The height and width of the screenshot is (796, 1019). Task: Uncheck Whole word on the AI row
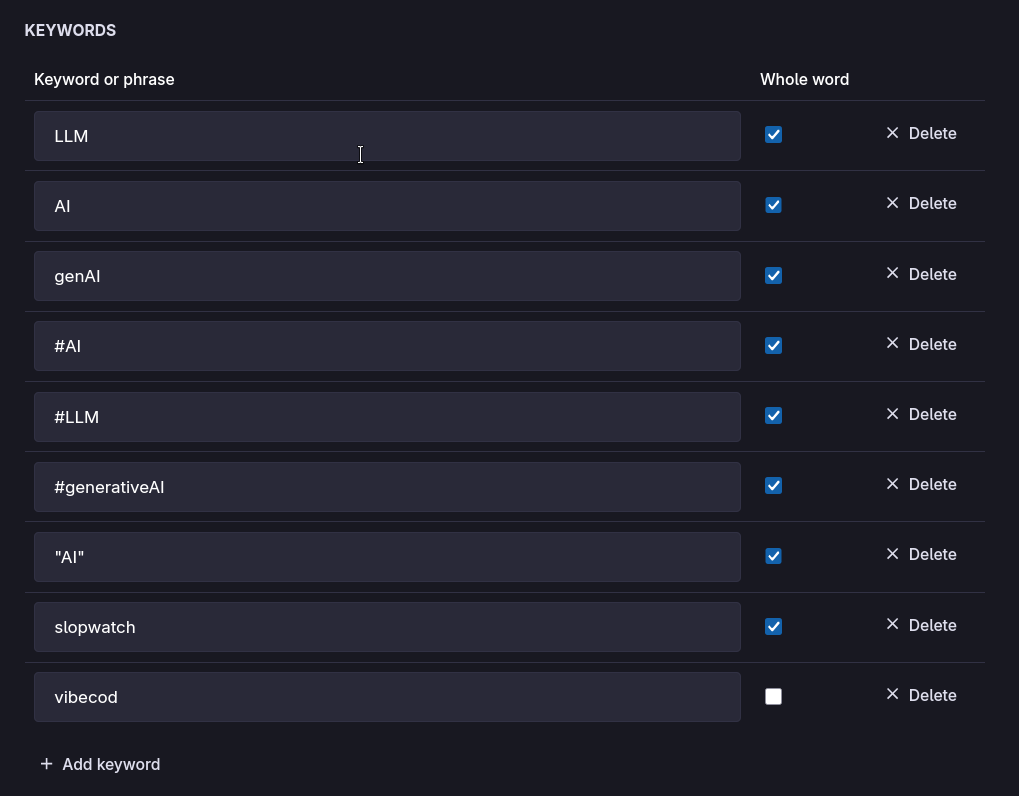[x=773, y=205]
